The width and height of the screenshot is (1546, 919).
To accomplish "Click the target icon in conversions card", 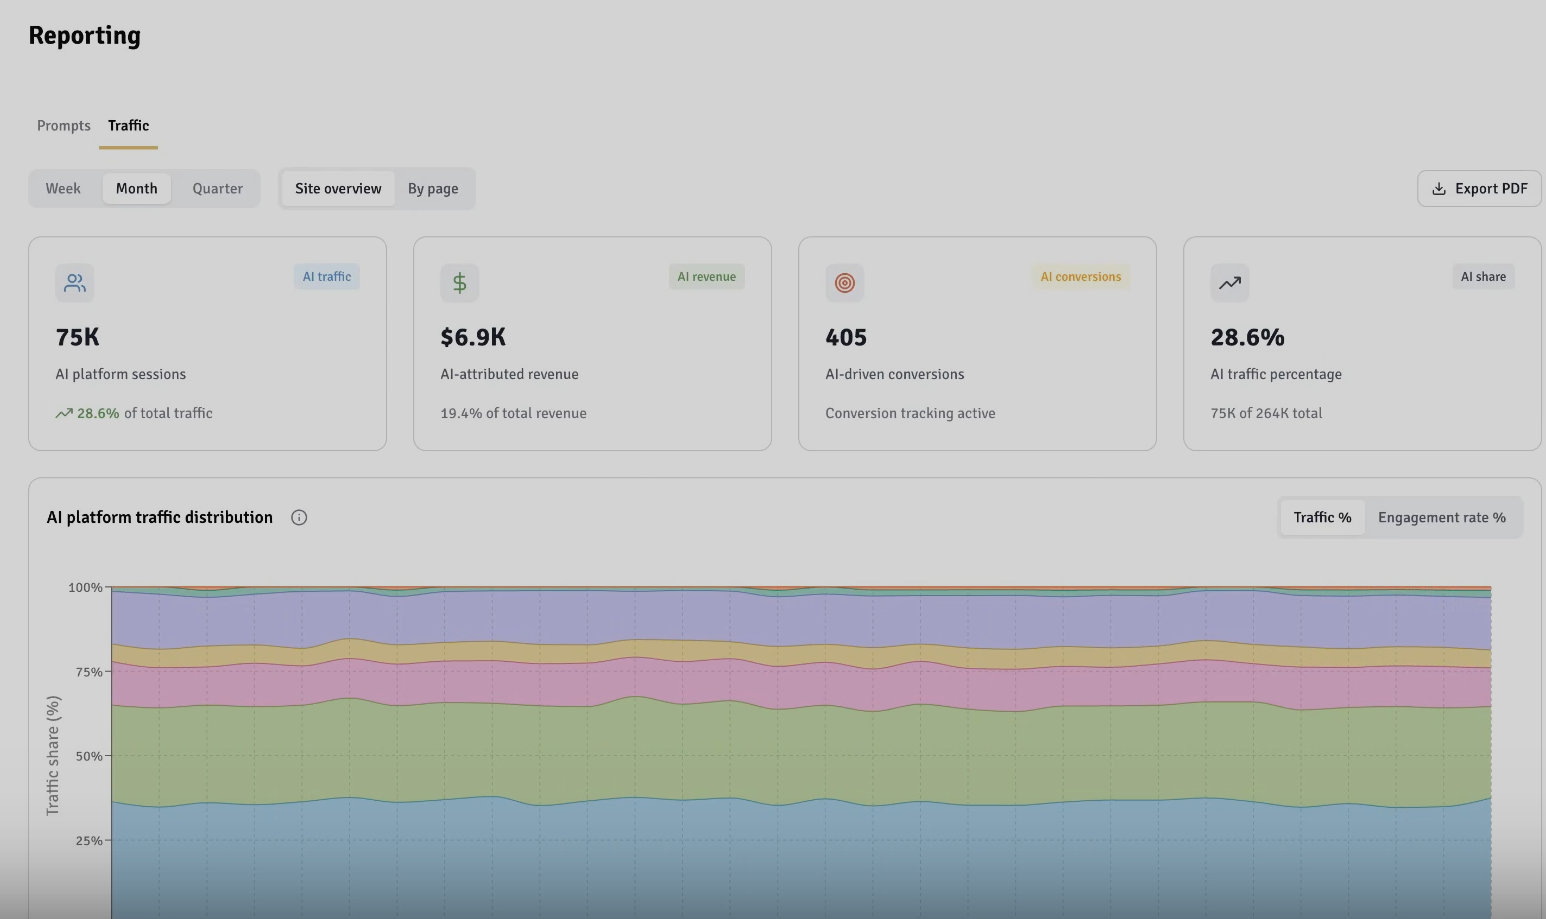I will (x=845, y=283).
